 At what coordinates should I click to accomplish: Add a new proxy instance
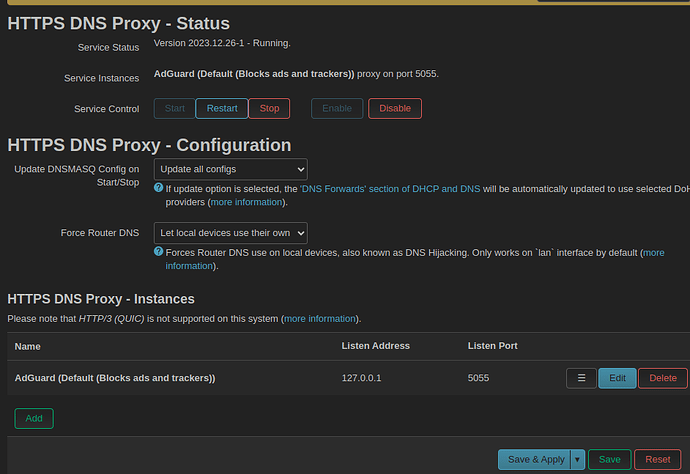(x=34, y=418)
